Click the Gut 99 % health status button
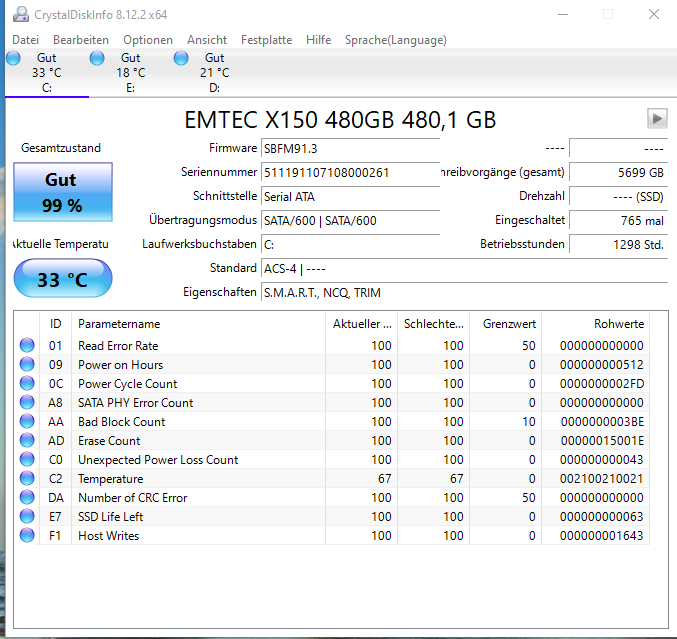Viewport: 677px width, 639px height. pyautogui.click(x=63, y=192)
